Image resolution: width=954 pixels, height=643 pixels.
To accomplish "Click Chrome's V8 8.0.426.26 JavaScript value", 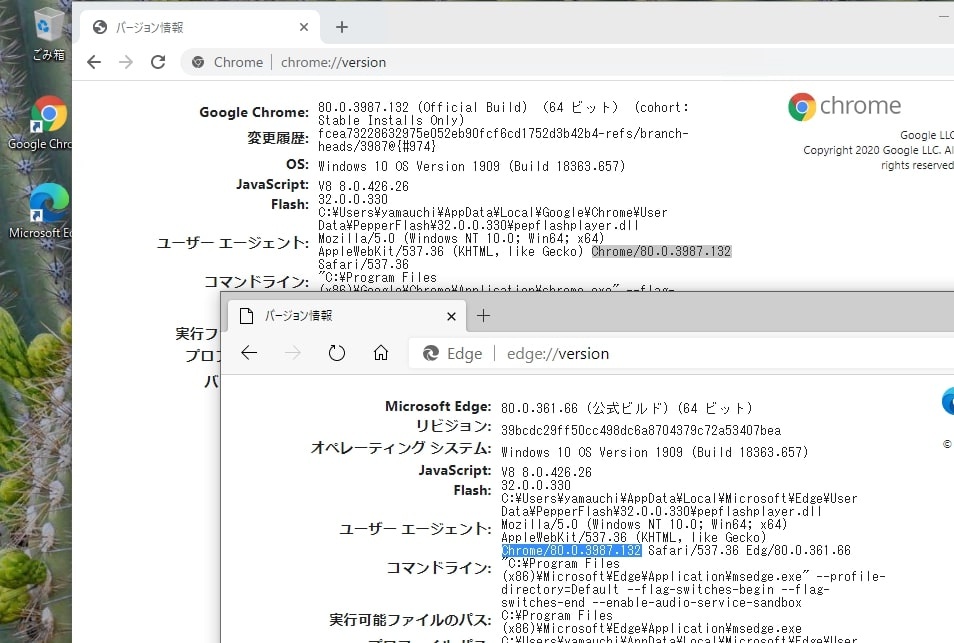I will [363, 186].
